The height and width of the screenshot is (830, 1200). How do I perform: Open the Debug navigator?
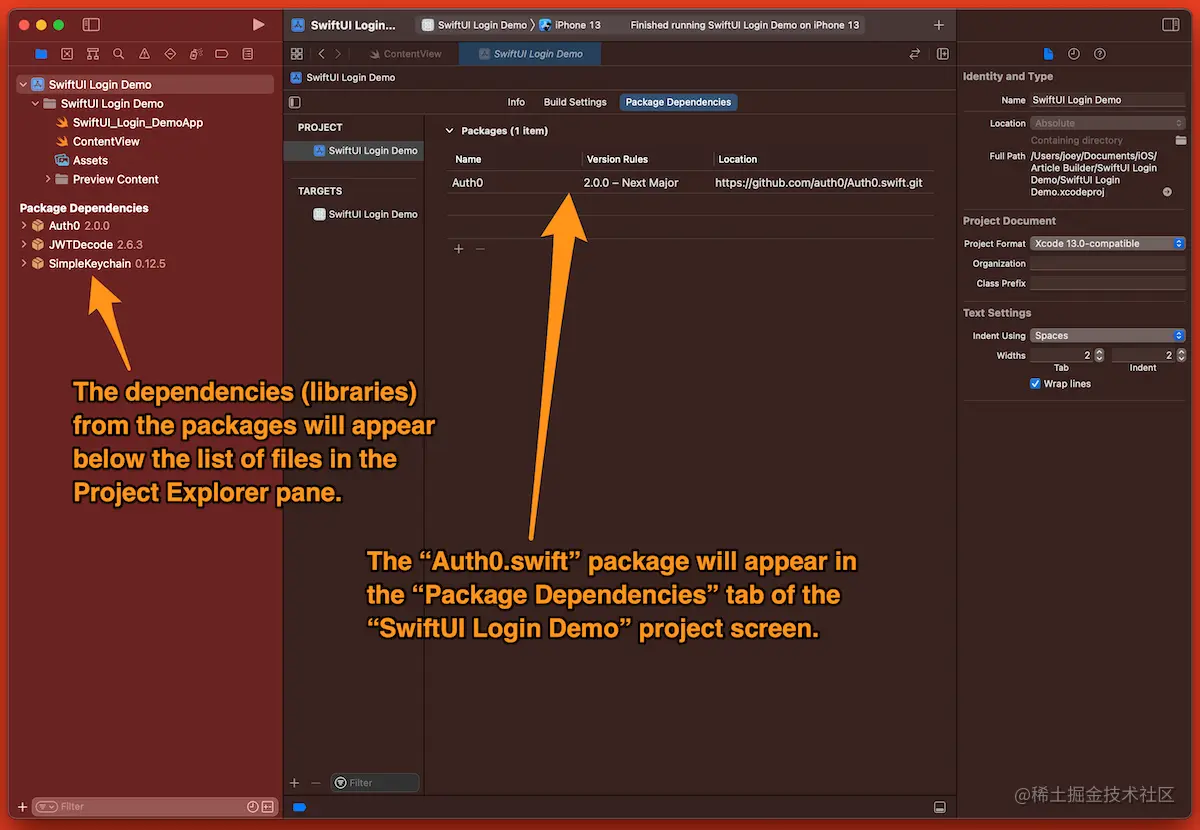point(196,54)
